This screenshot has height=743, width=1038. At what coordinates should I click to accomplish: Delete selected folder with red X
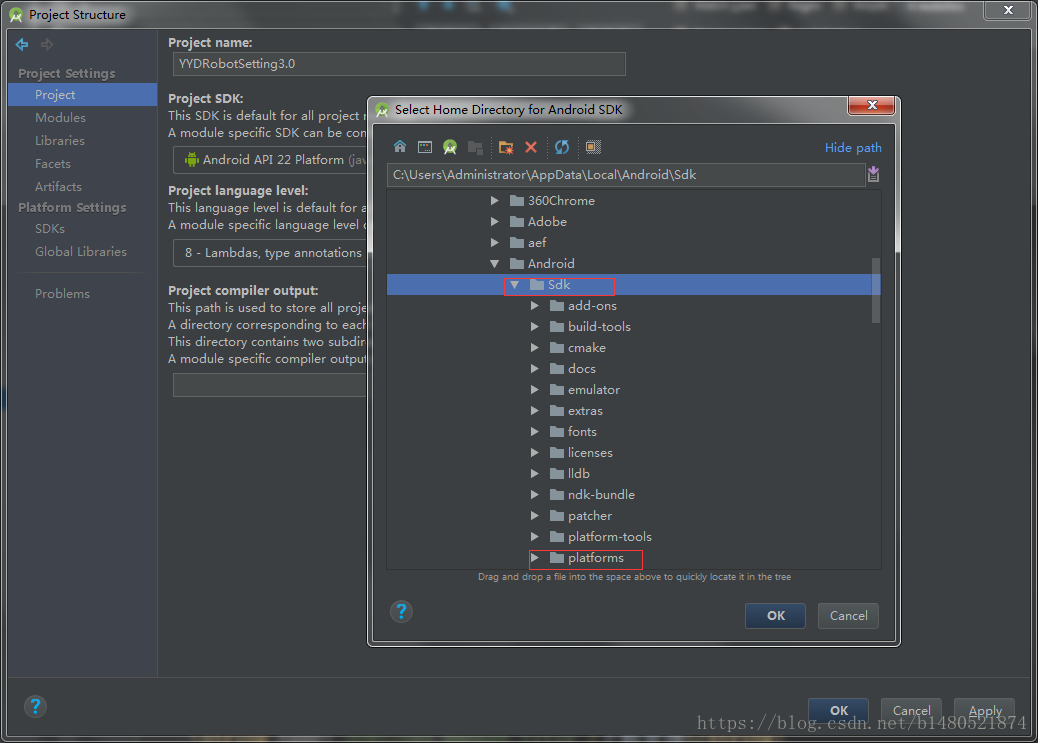(x=531, y=147)
